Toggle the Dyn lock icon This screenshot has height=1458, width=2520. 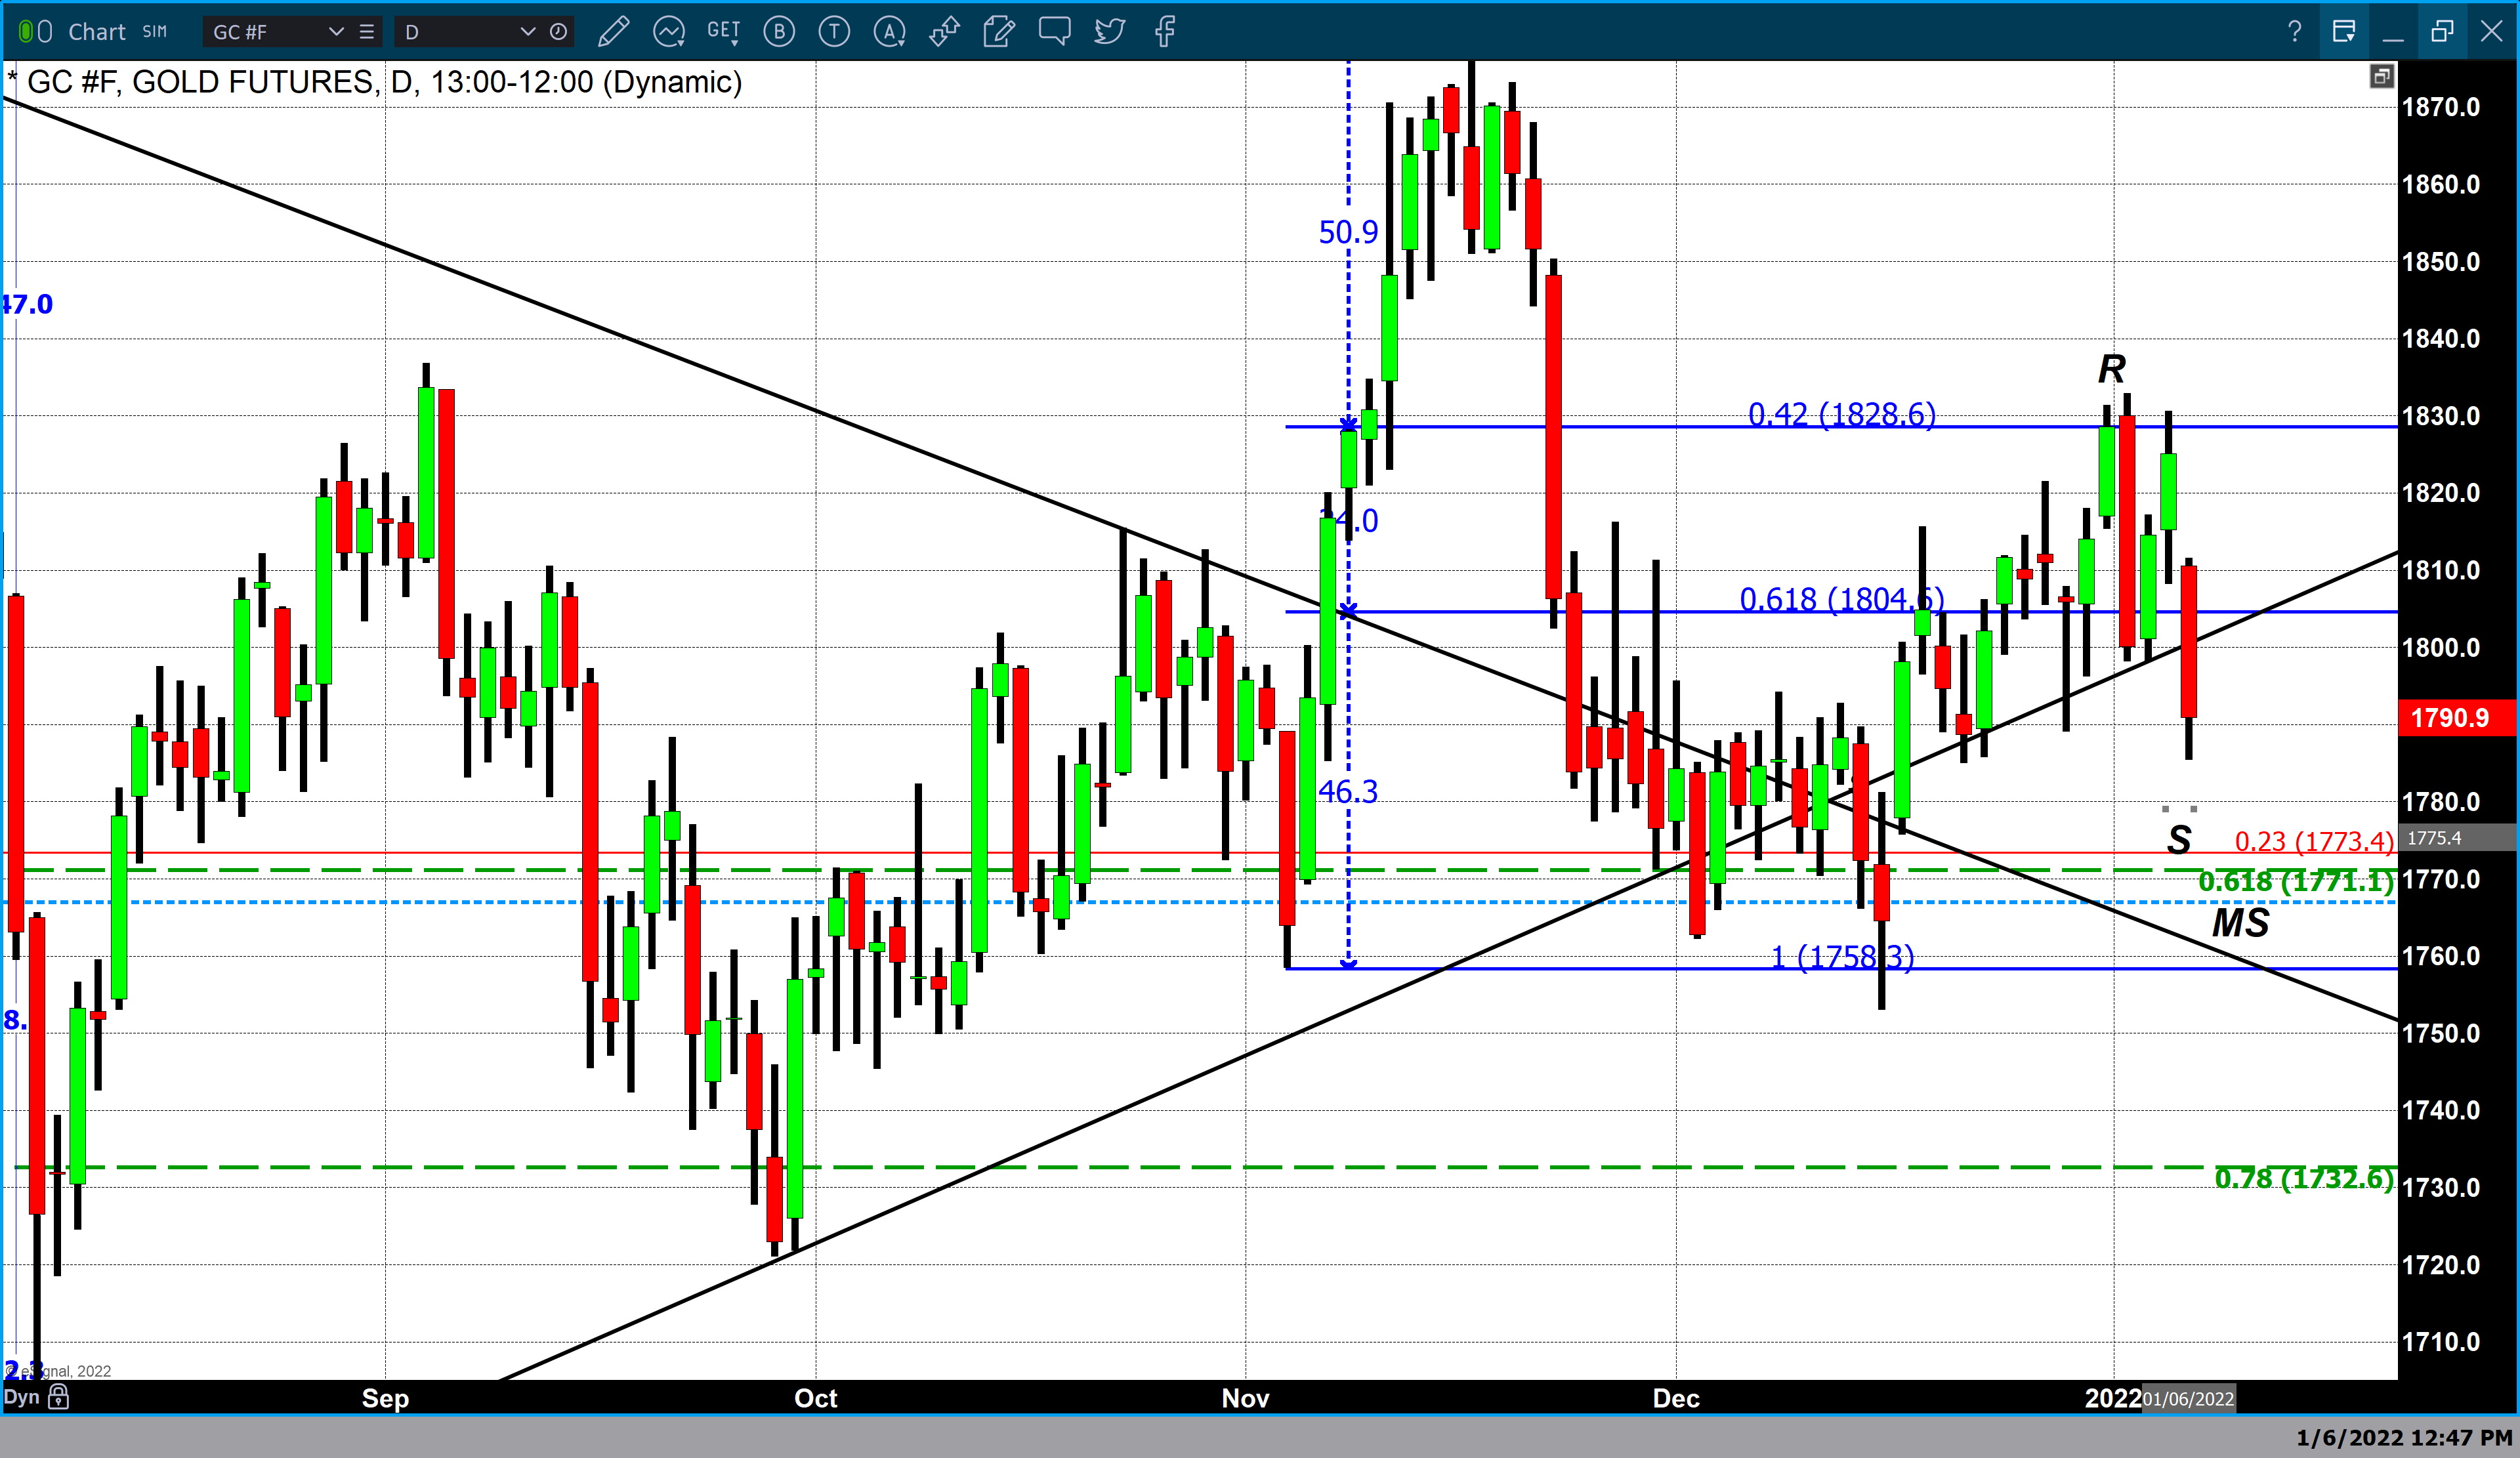59,1397
